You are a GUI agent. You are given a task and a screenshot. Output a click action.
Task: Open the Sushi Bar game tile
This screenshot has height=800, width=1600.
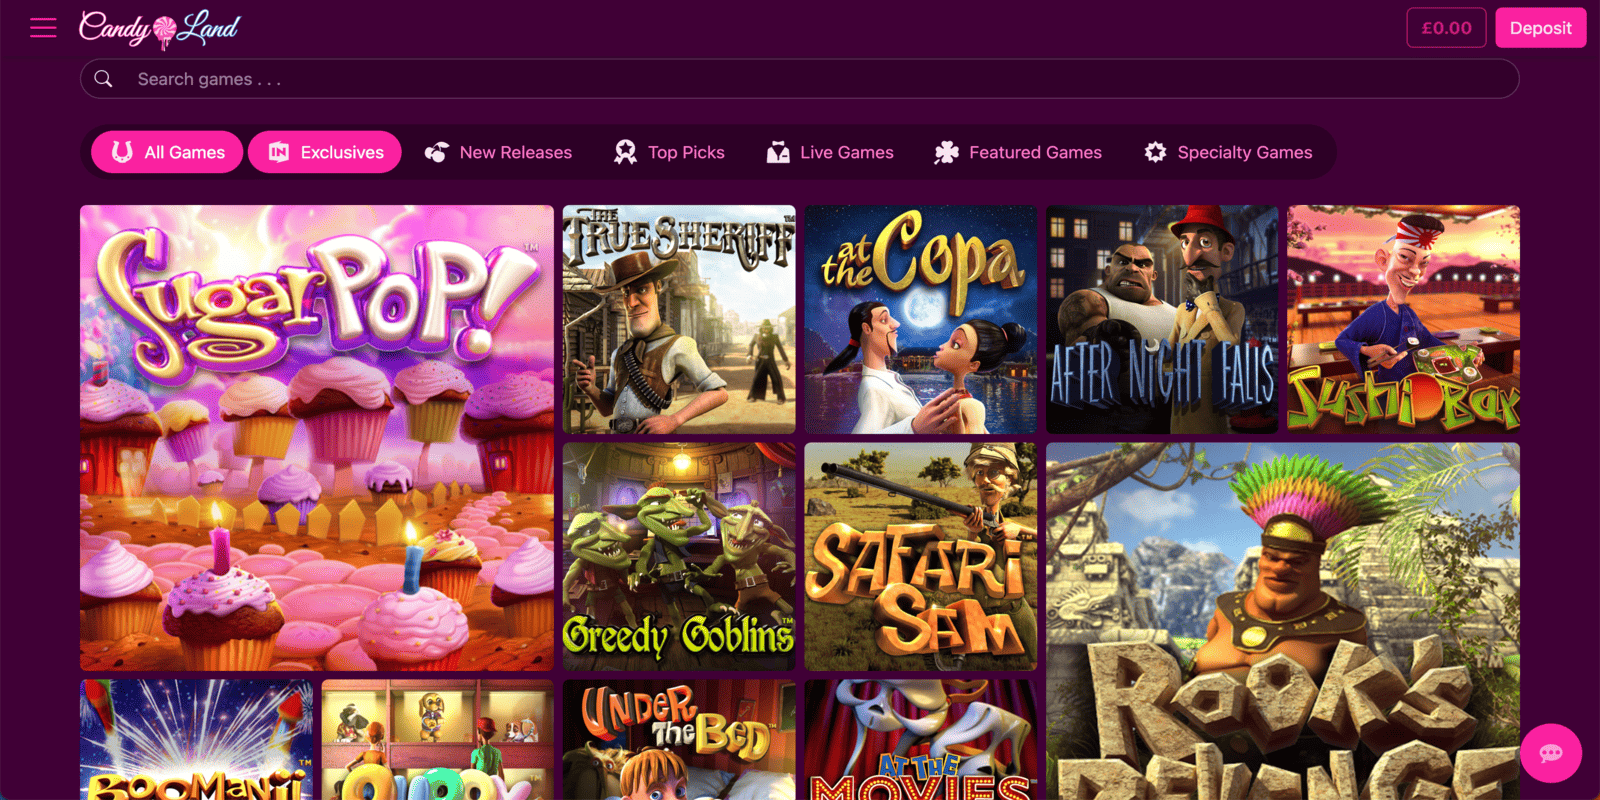click(x=1403, y=320)
